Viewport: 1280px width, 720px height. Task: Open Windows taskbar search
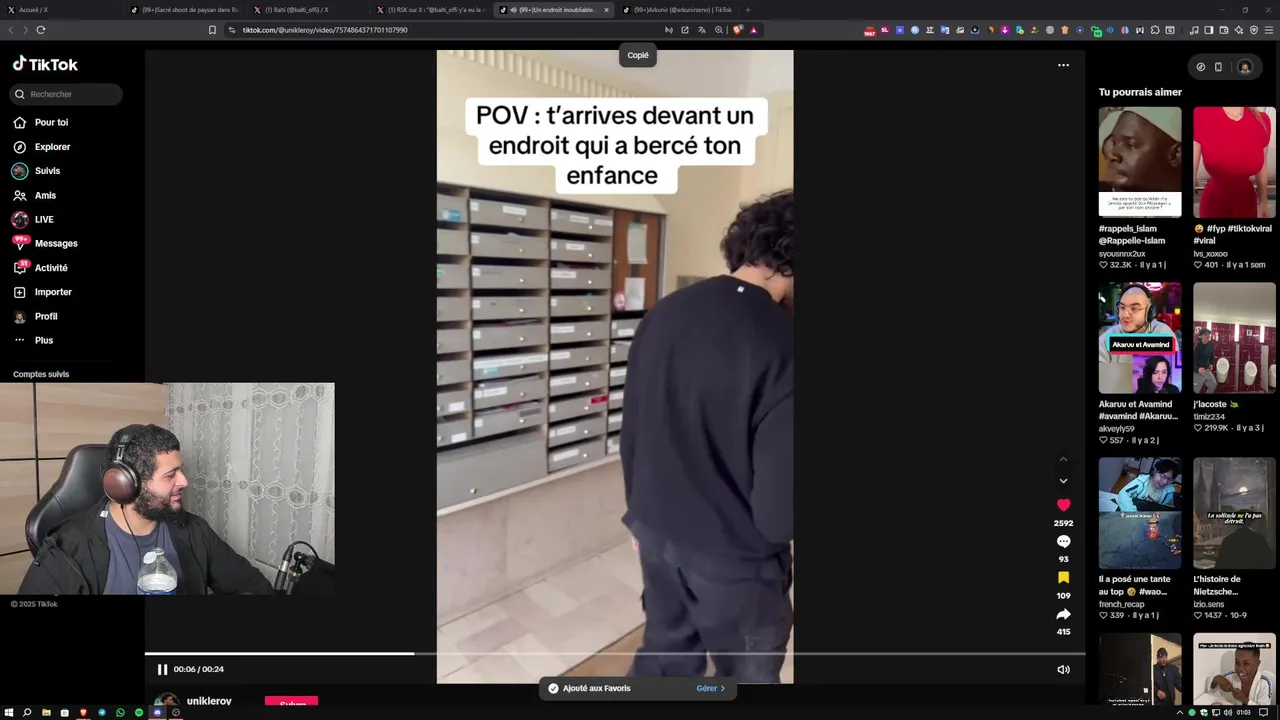coord(27,713)
